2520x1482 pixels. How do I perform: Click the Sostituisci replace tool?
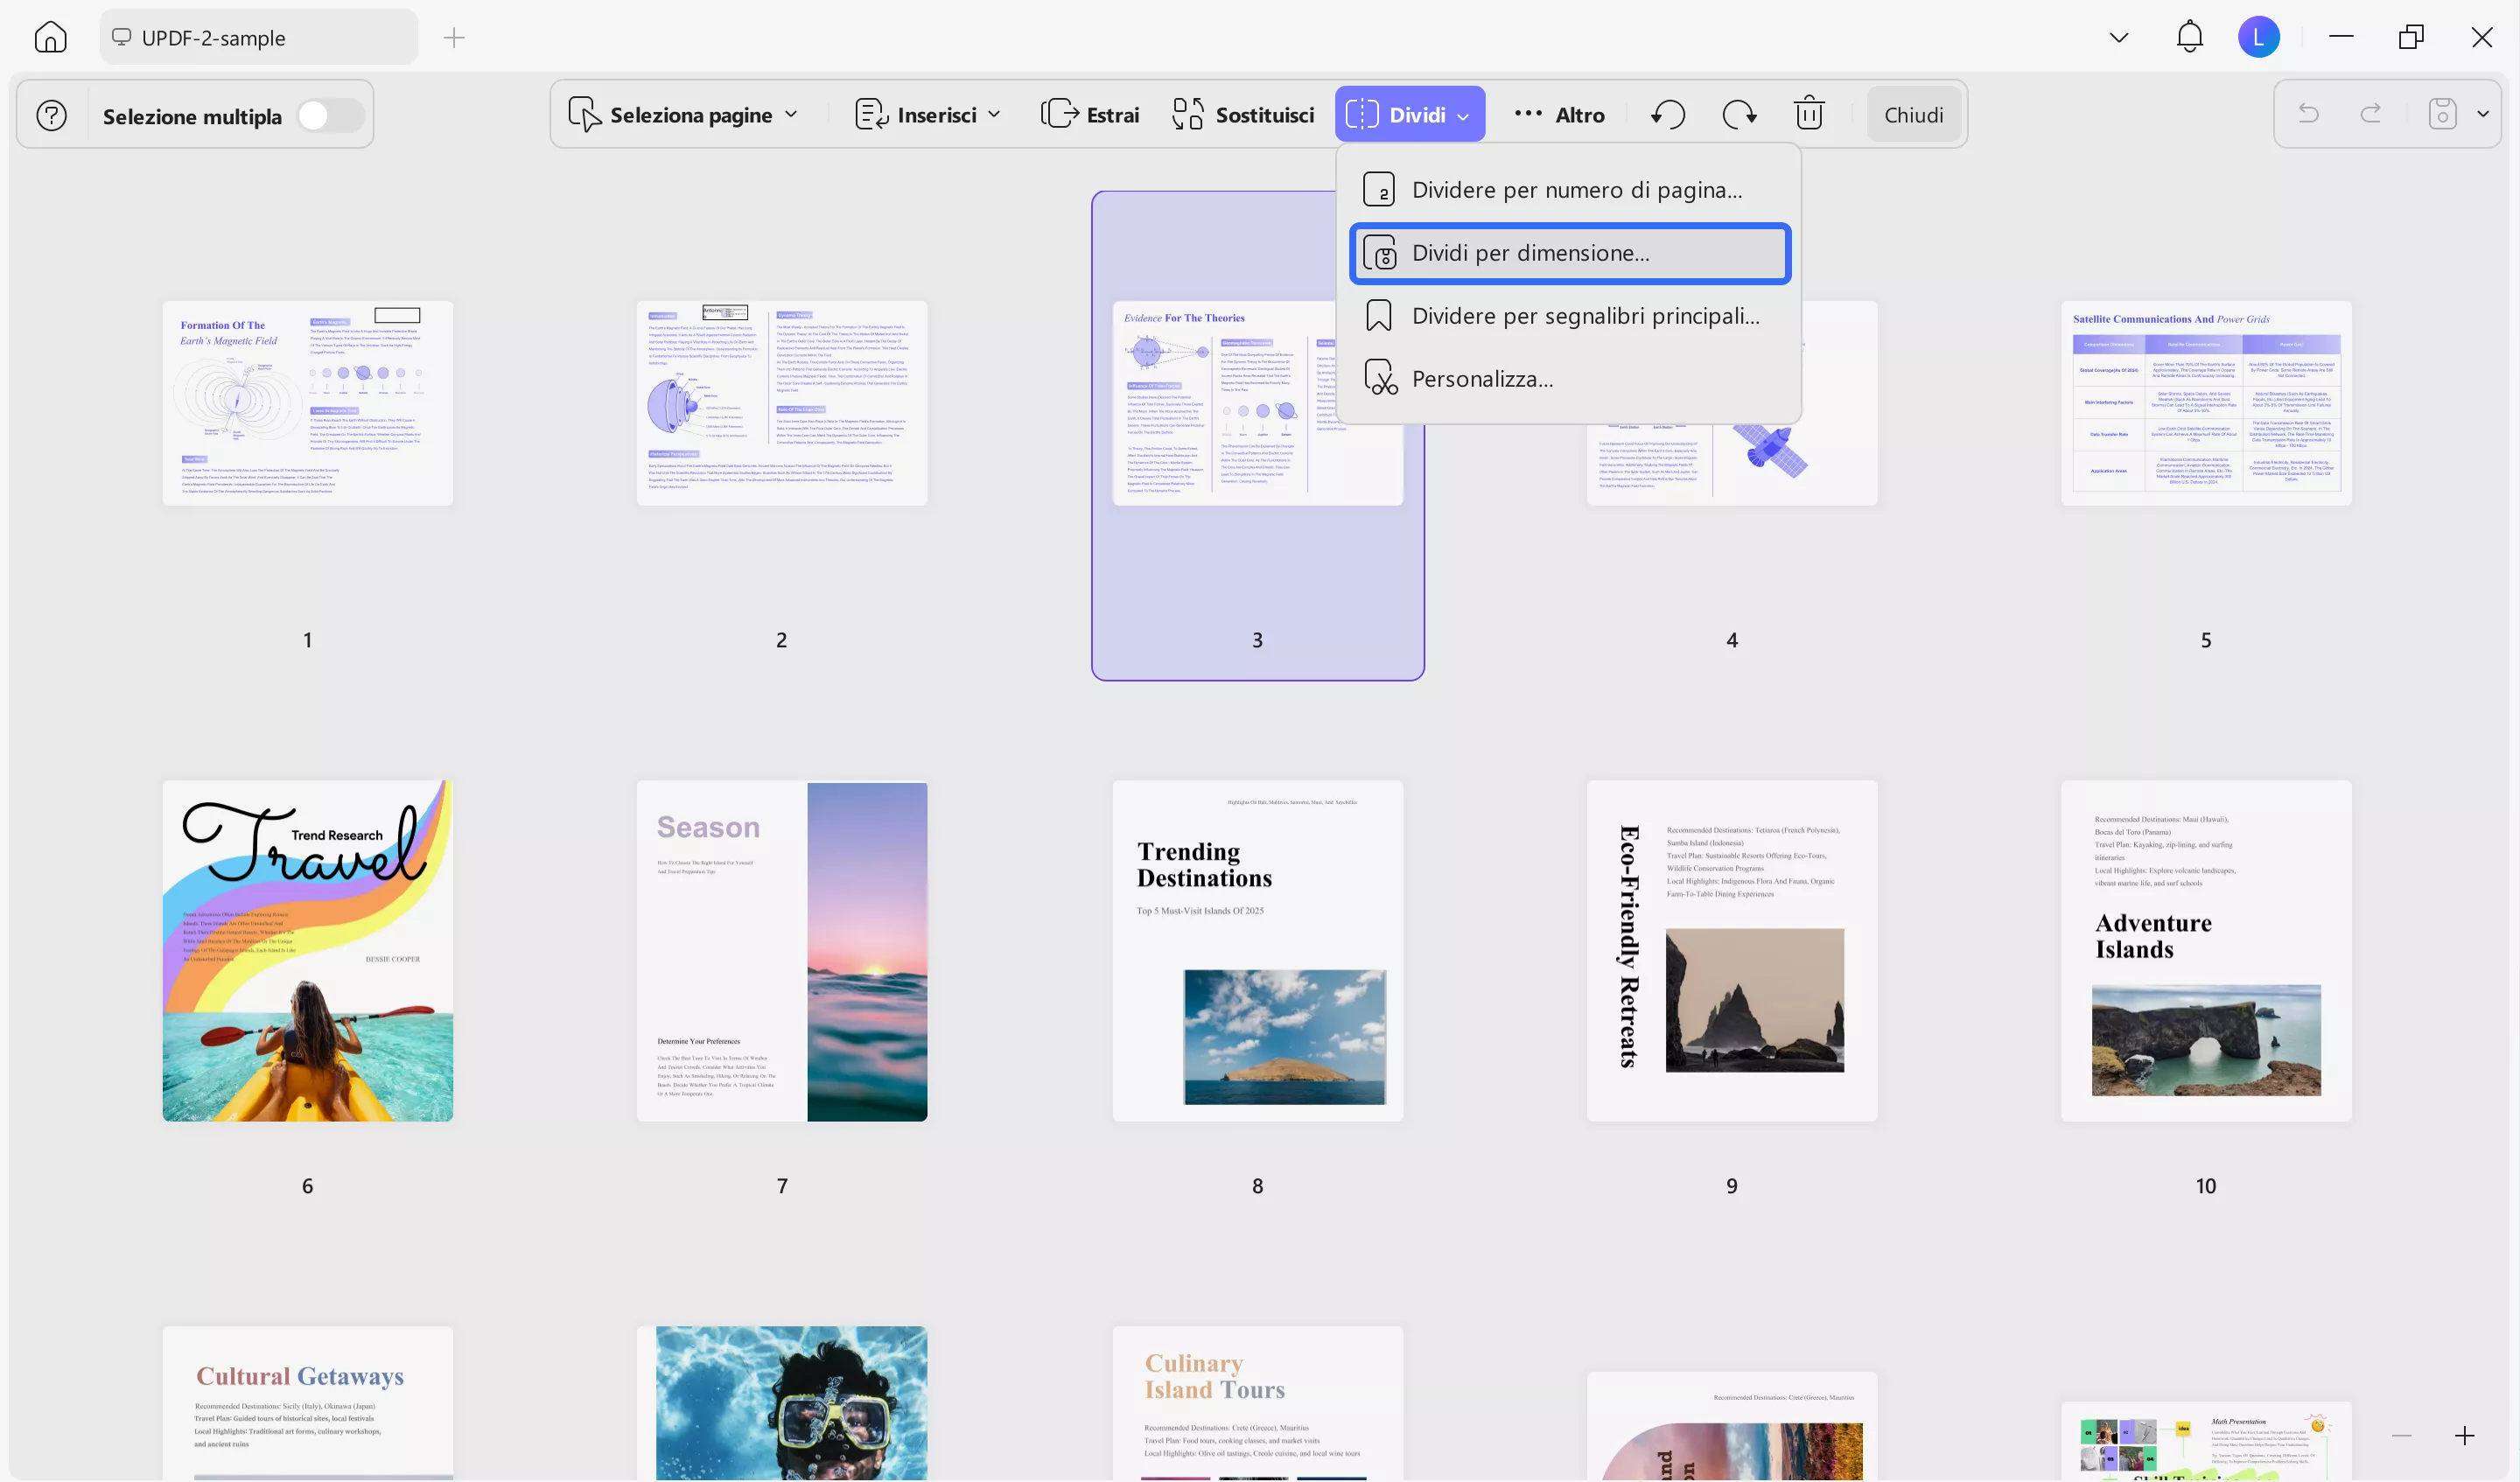pos(1243,115)
